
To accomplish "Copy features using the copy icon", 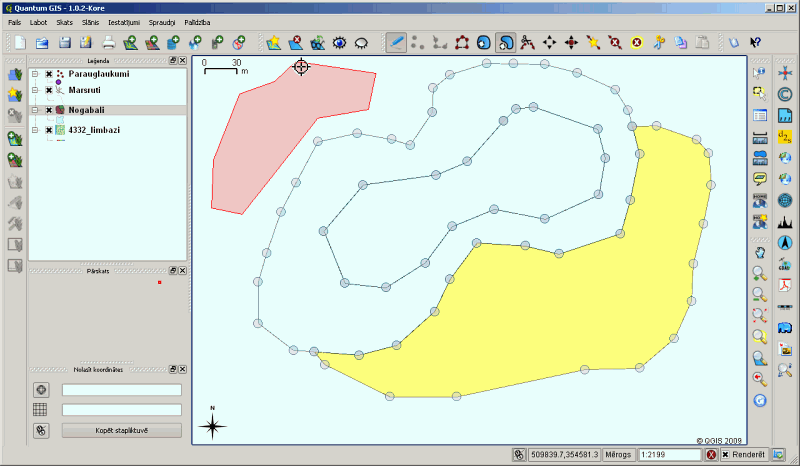I will click(681, 43).
